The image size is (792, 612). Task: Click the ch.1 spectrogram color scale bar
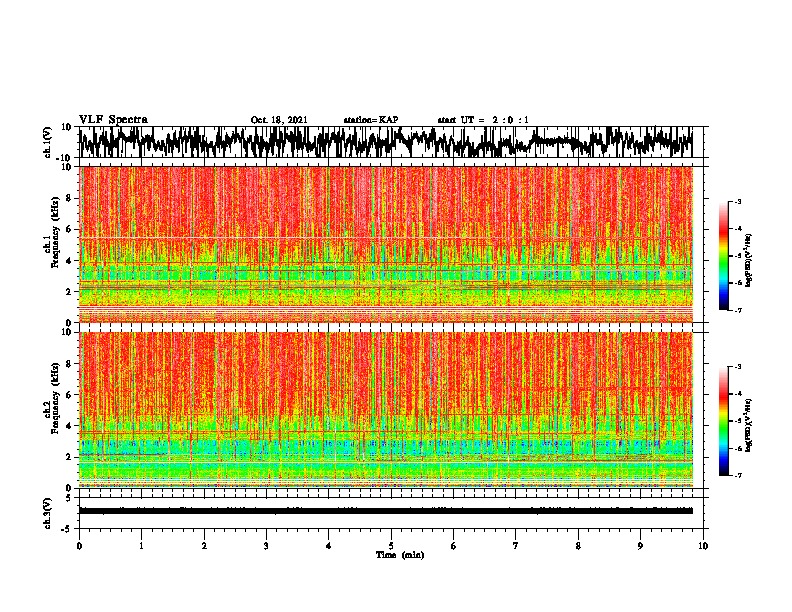click(x=723, y=256)
